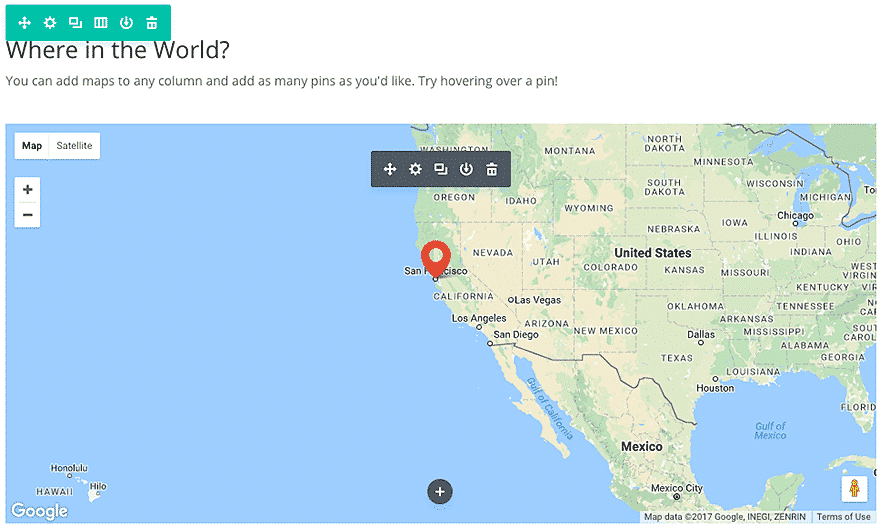Change column structure in the green toolbar

coord(100,23)
